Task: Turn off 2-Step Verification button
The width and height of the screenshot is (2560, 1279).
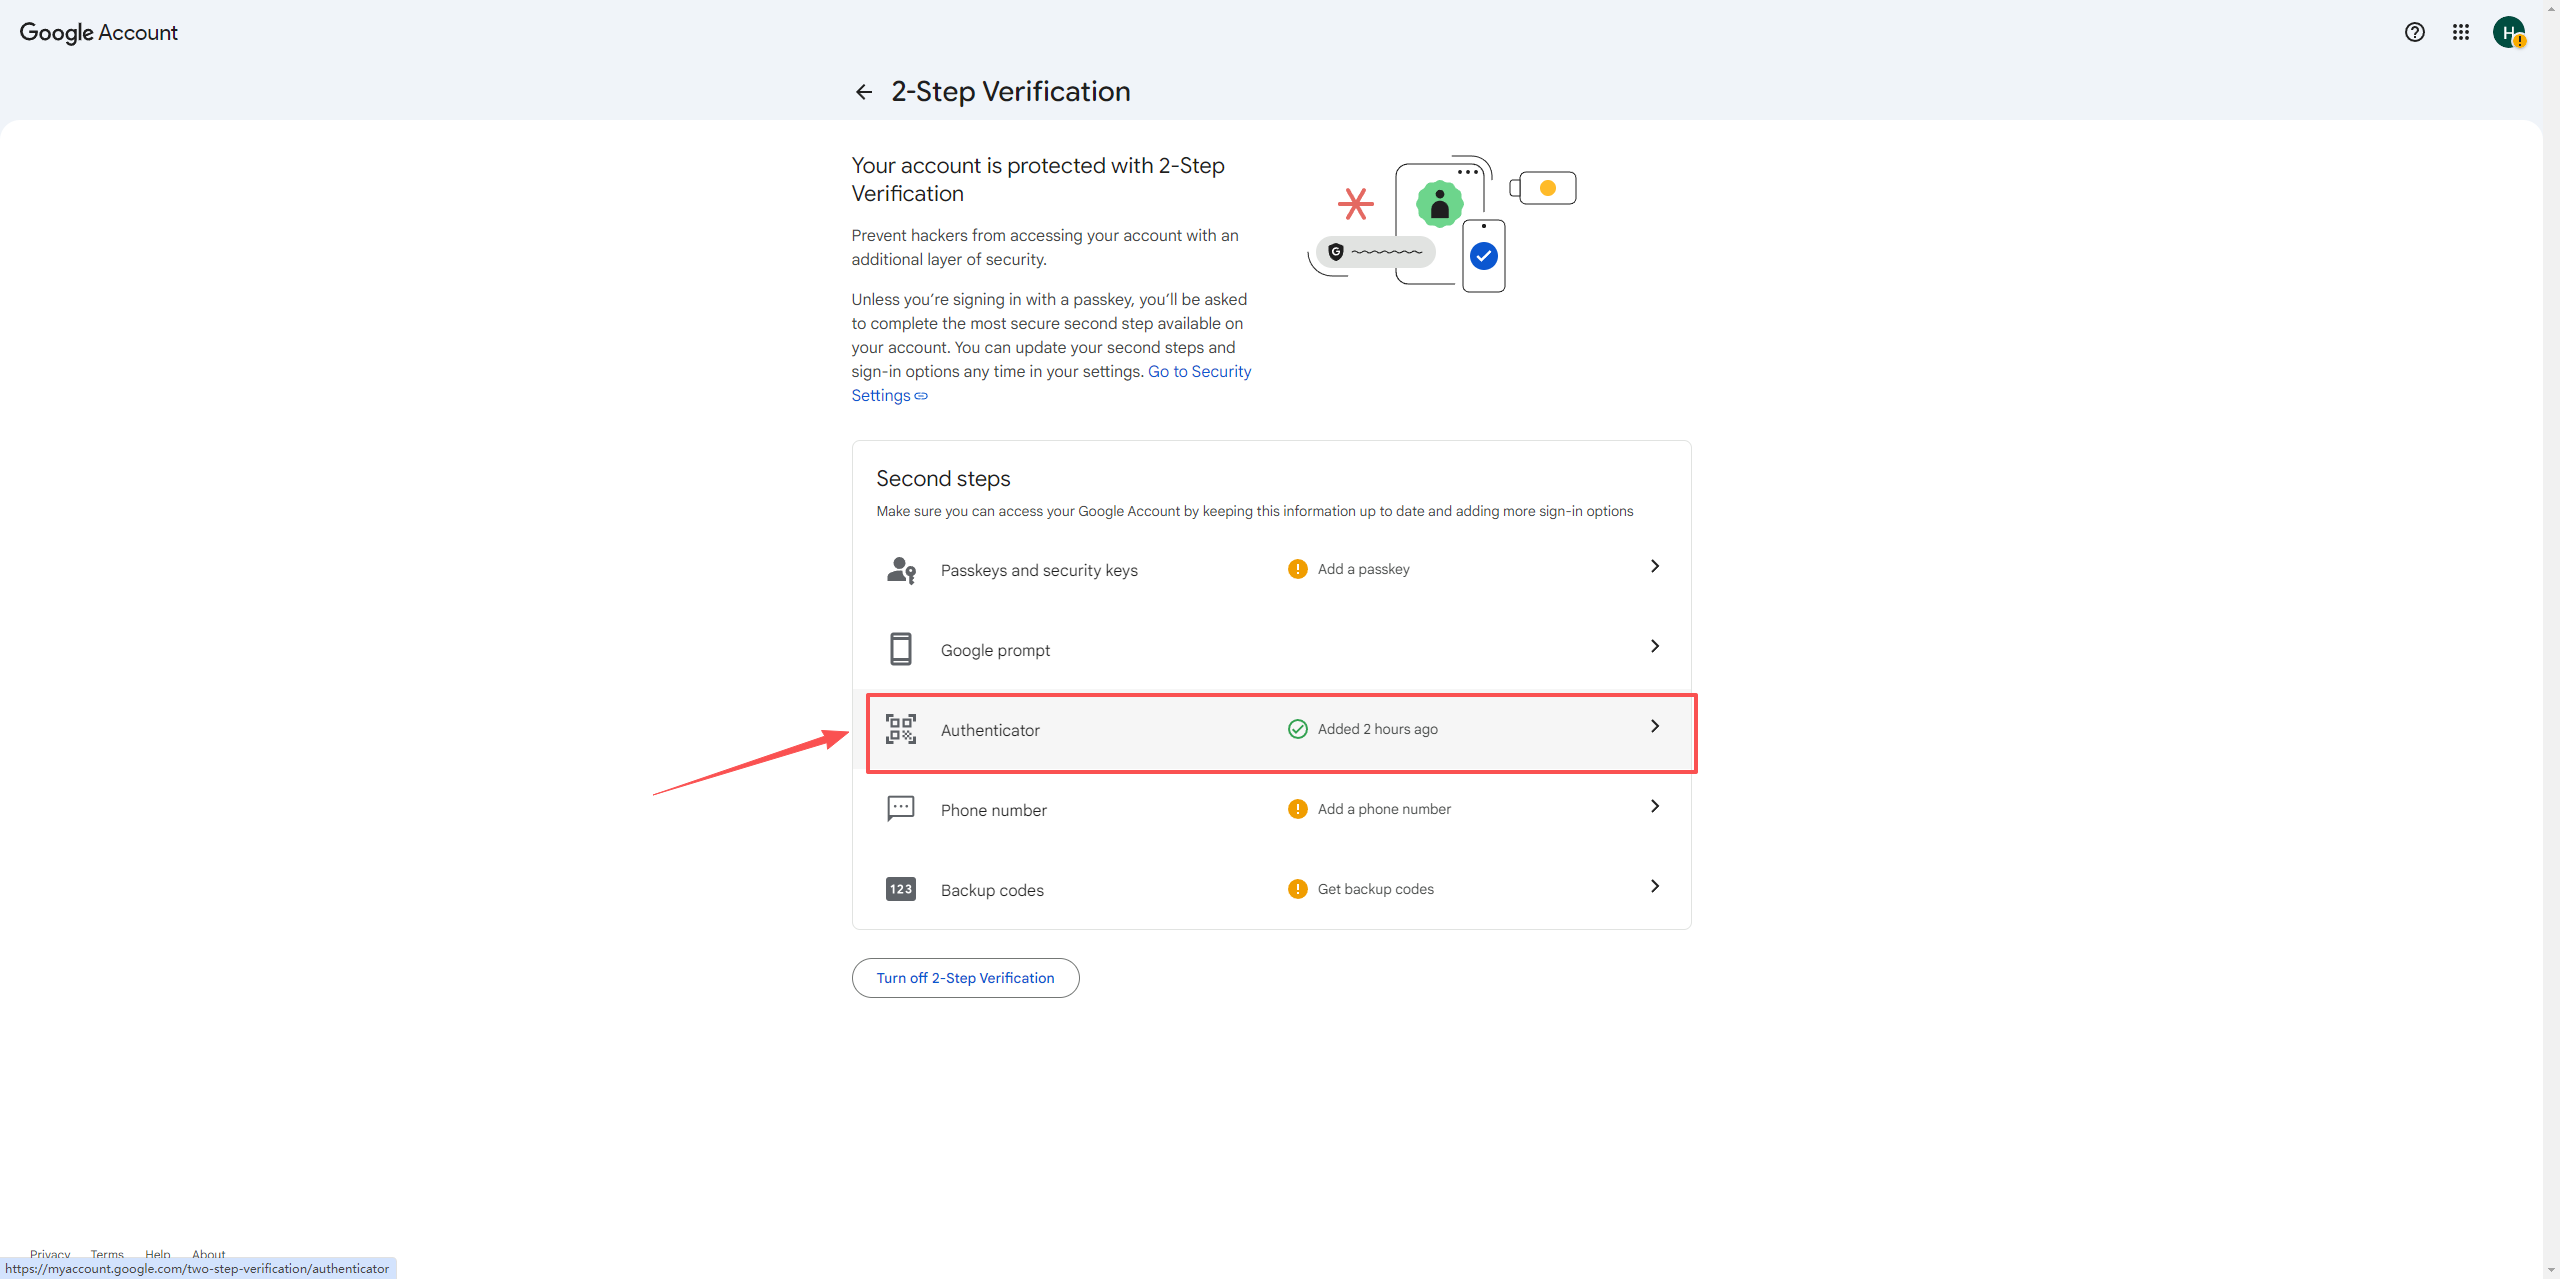Action: coord(965,978)
